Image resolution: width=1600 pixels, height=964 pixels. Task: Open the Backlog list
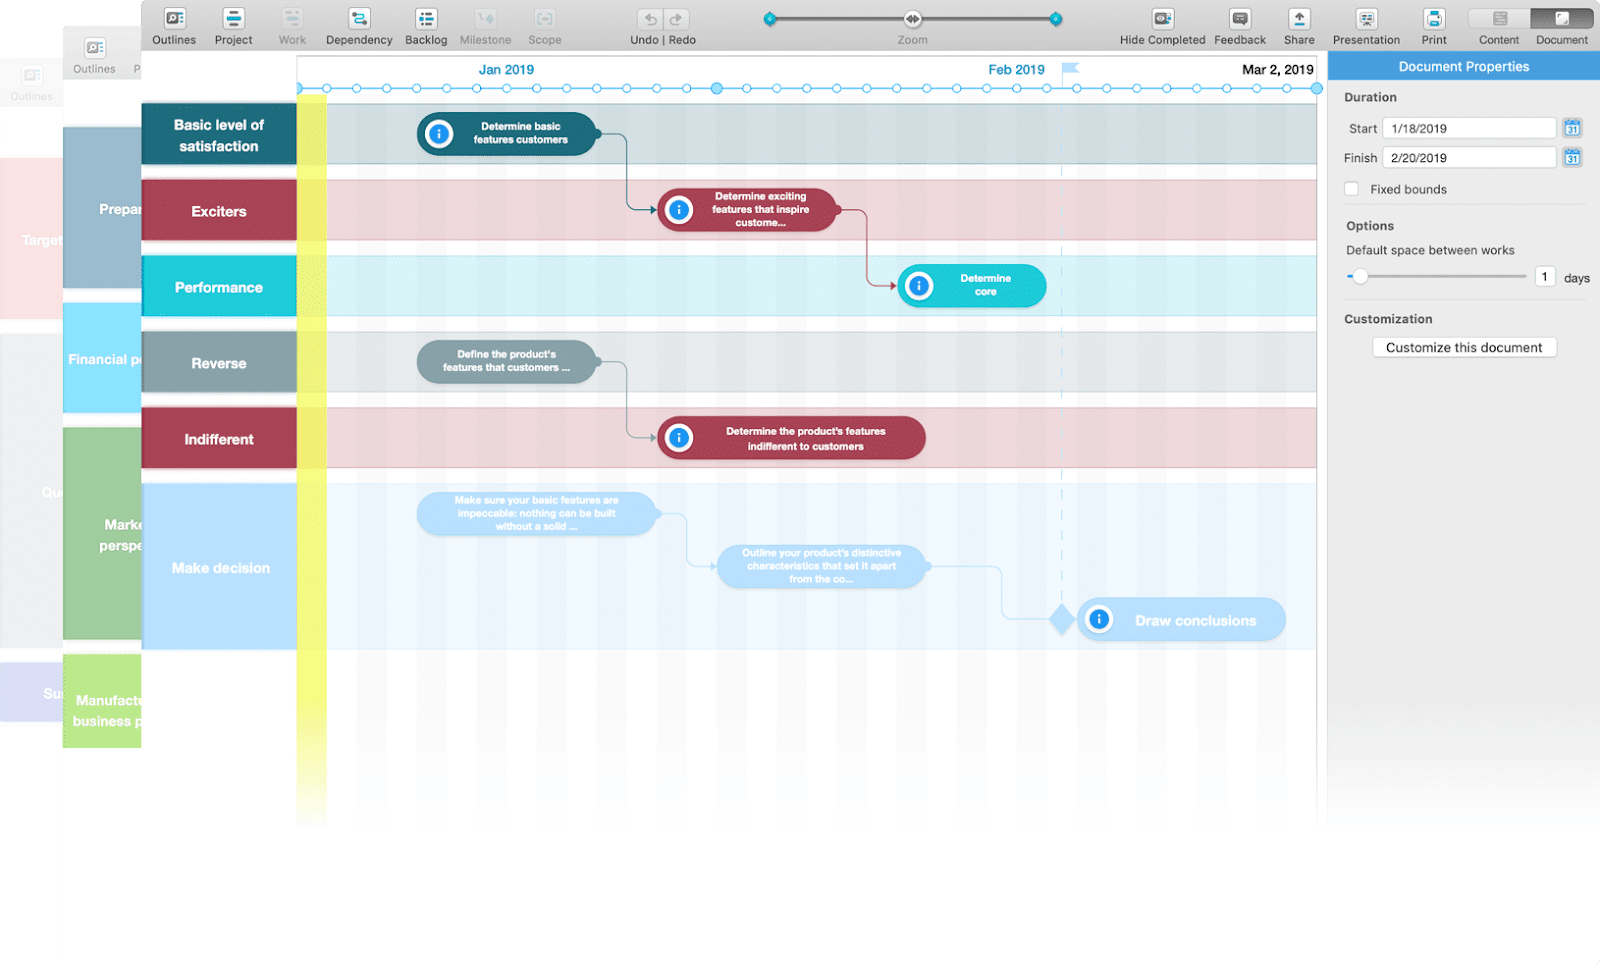(x=426, y=20)
